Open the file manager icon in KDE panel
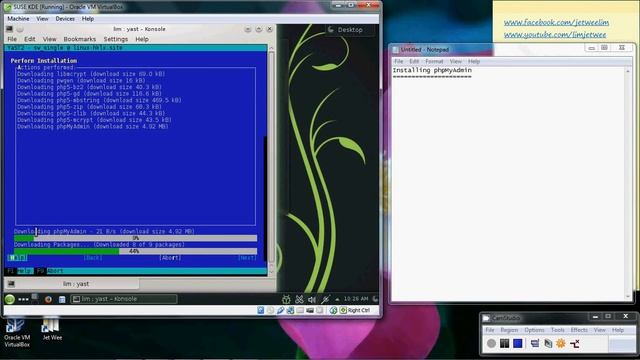 pos(62,299)
